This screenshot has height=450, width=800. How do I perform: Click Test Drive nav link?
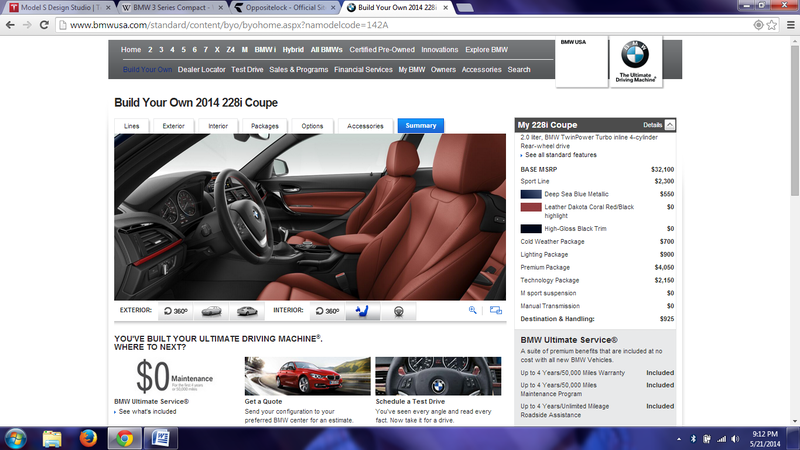[247, 69]
